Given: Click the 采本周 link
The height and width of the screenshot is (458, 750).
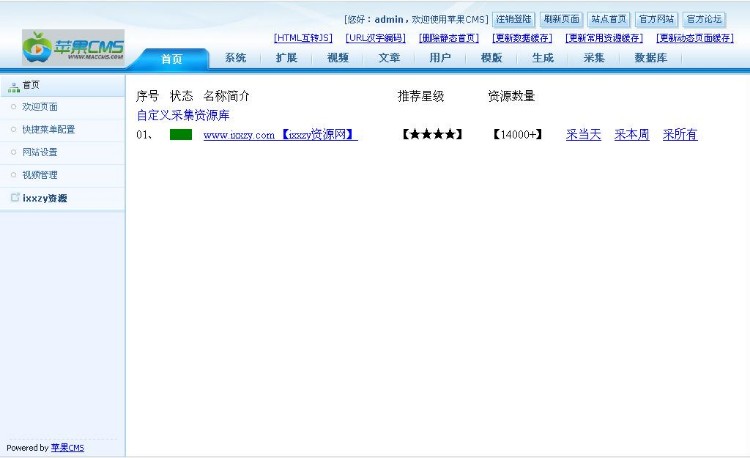Looking at the screenshot, I should [x=631, y=135].
